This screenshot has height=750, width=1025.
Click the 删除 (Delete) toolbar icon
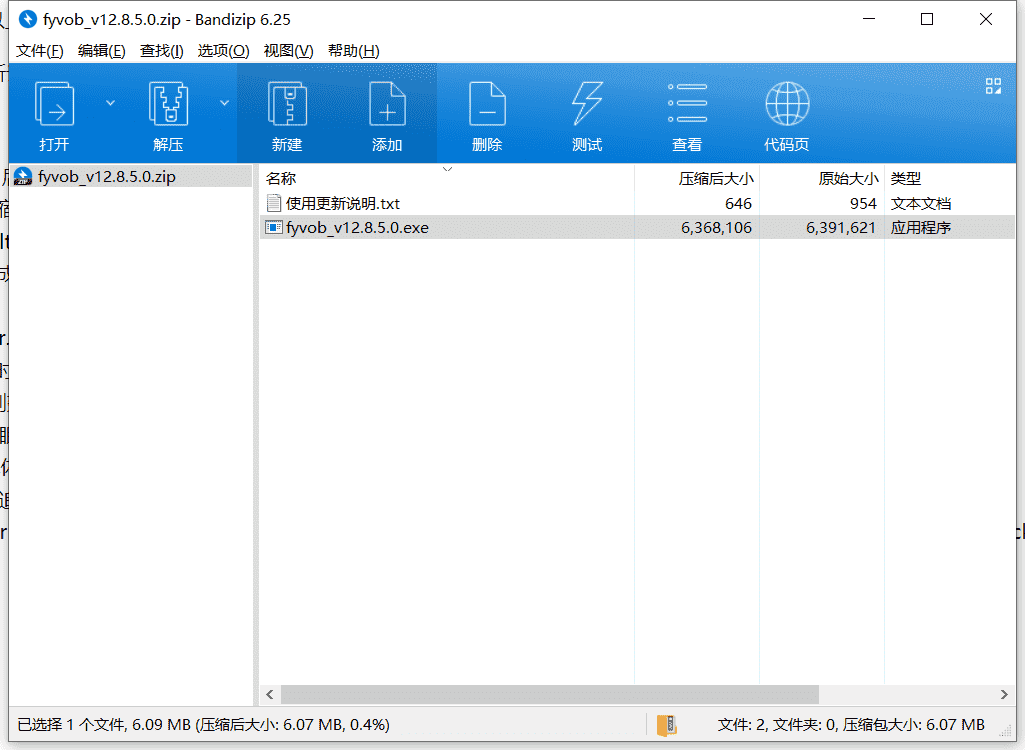click(487, 104)
